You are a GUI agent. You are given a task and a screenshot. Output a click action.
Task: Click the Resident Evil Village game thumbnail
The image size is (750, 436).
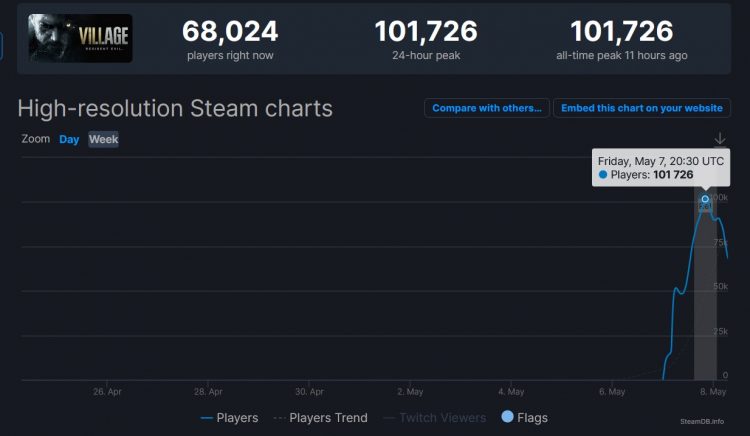point(80,38)
